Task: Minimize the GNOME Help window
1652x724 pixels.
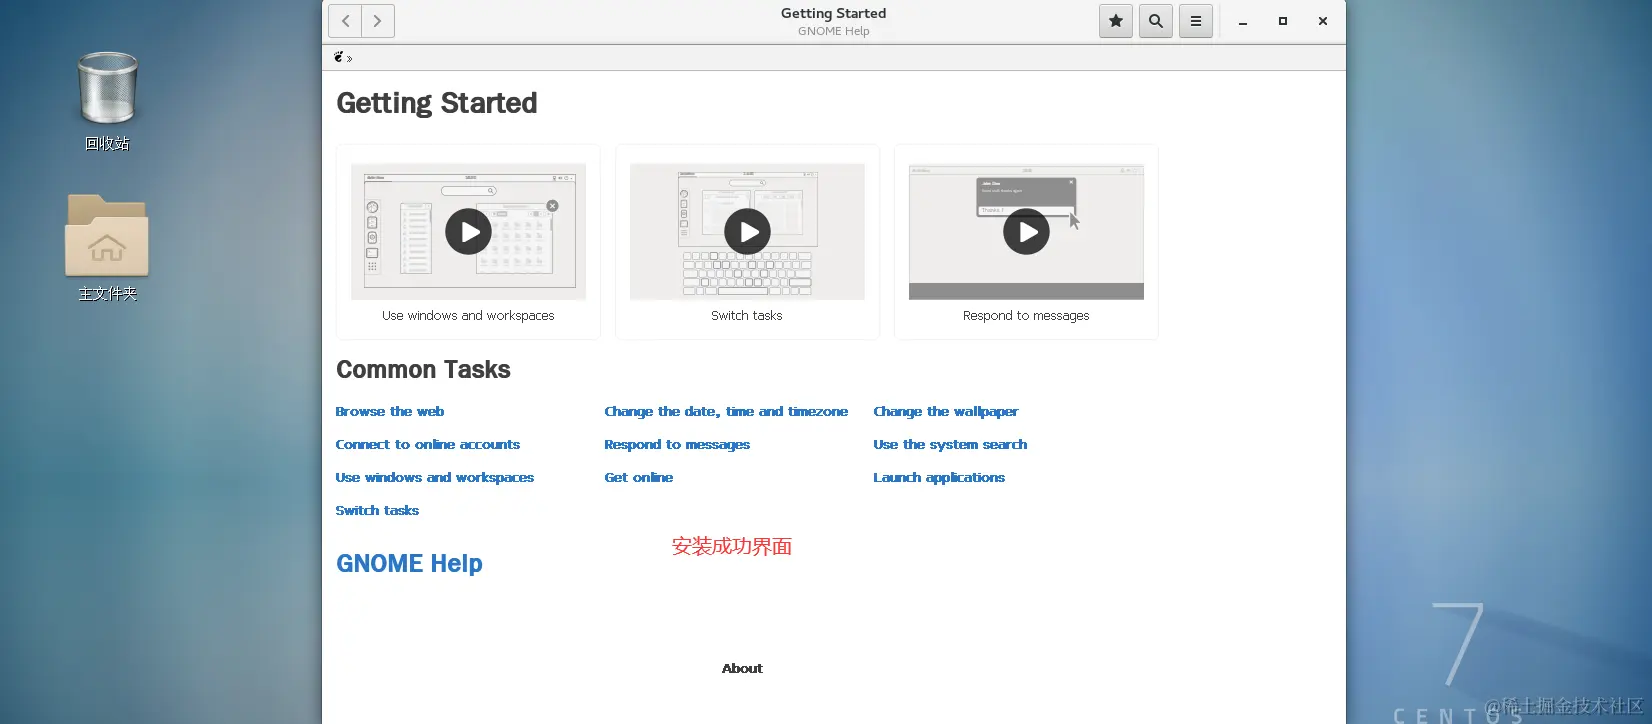Action: pyautogui.click(x=1243, y=21)
